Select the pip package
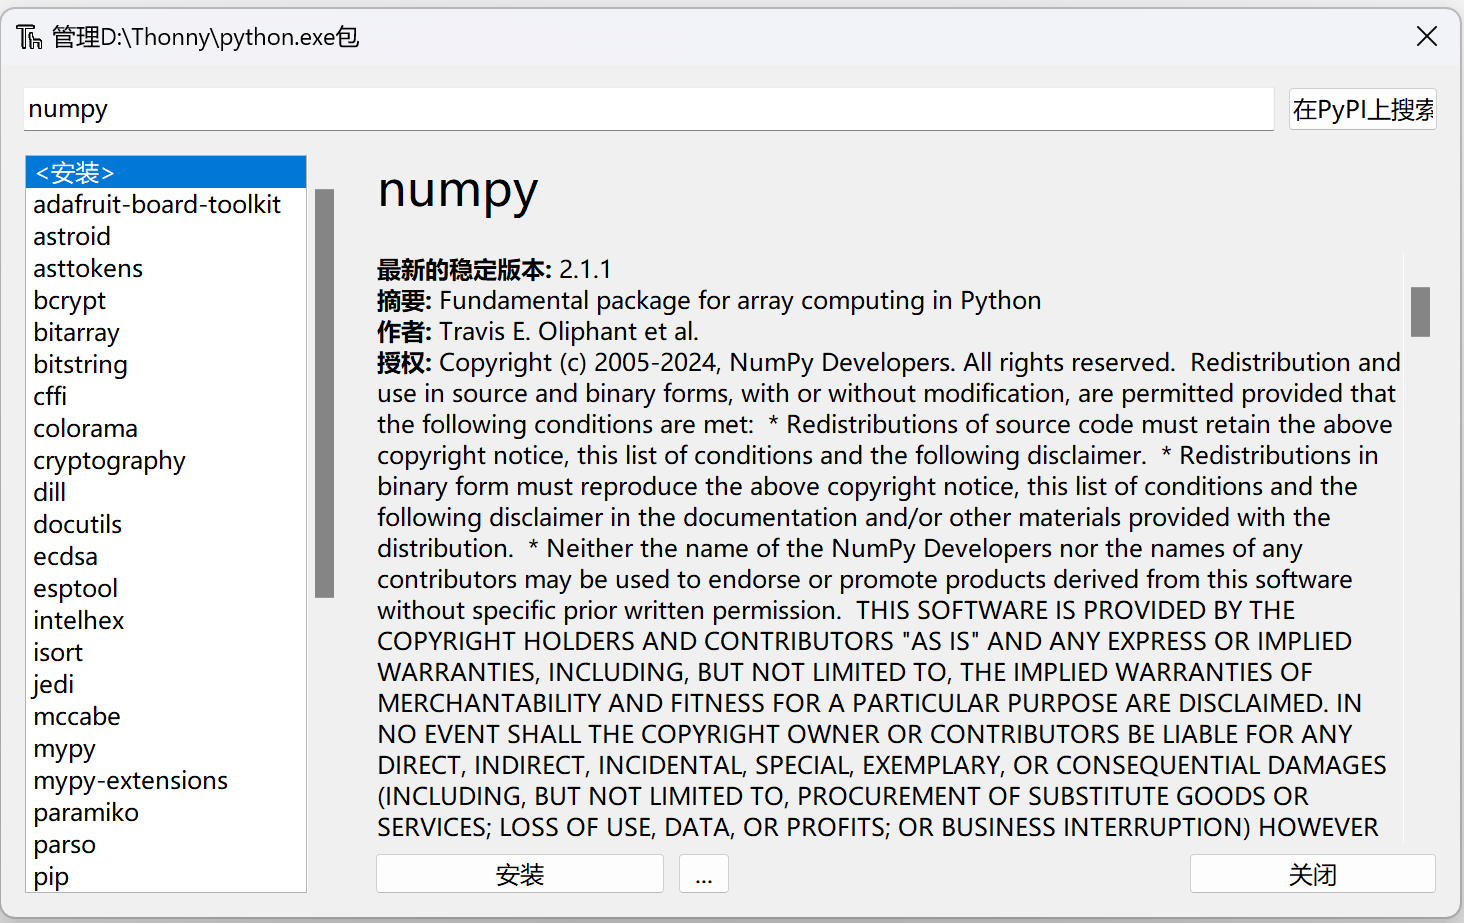The height and width of the screenshot is (923, 1464). pos(50,876)
